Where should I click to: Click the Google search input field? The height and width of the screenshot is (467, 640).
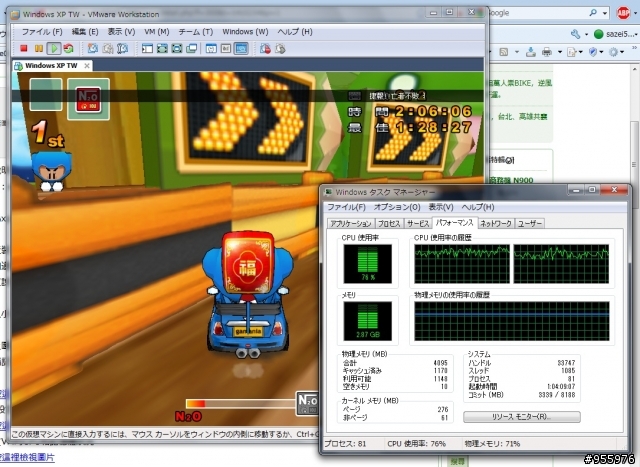[537, 13]
